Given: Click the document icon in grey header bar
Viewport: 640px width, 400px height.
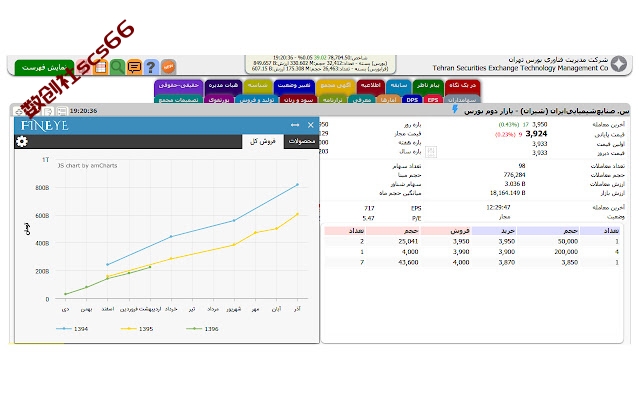Looking at the screenshot, I should [x=48, y=111].
